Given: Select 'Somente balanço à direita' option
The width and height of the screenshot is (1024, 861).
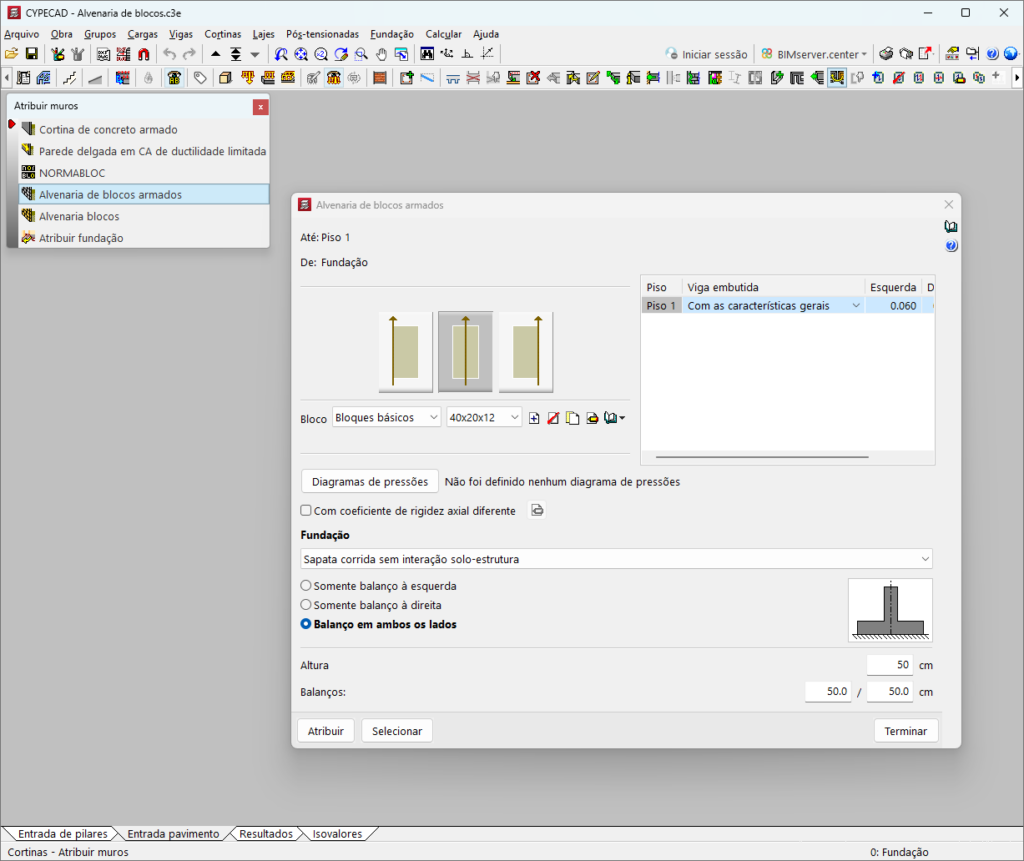Looking at the screenshot, I should pos(306,605).
